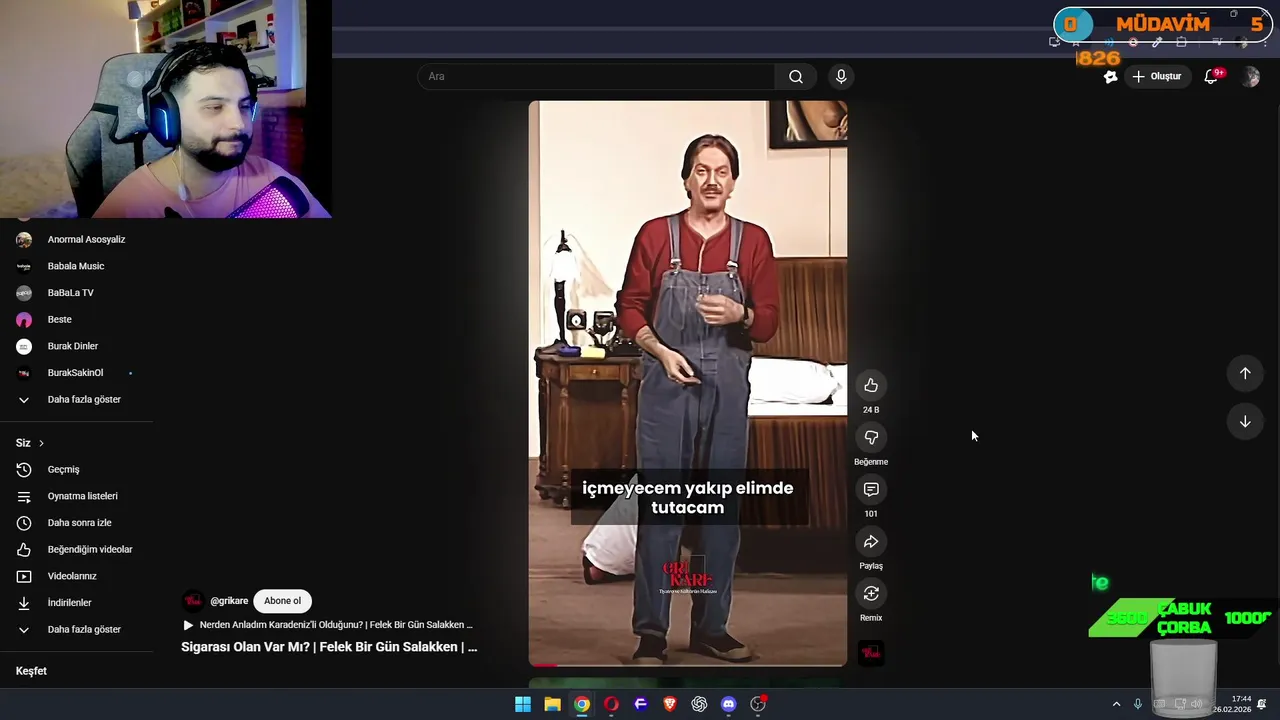Submit search with the magnifier icon
The image size is (1280, 720).
pos(796,76)
